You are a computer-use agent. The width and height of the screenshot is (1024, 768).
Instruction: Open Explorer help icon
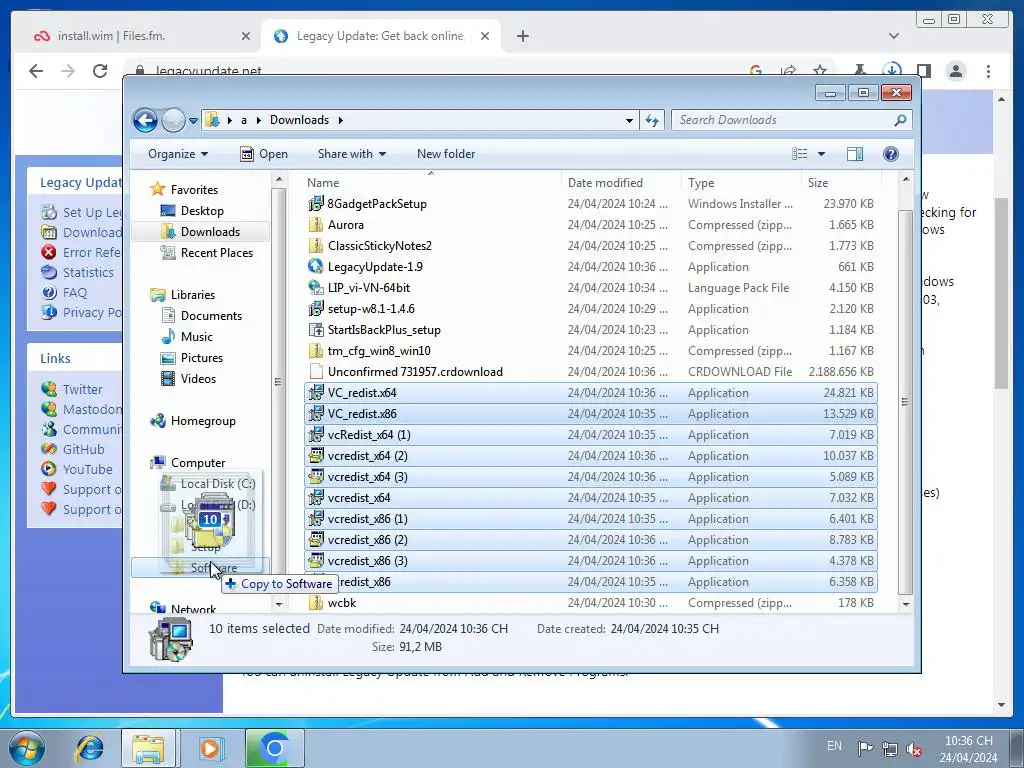[x=891, y=154]
